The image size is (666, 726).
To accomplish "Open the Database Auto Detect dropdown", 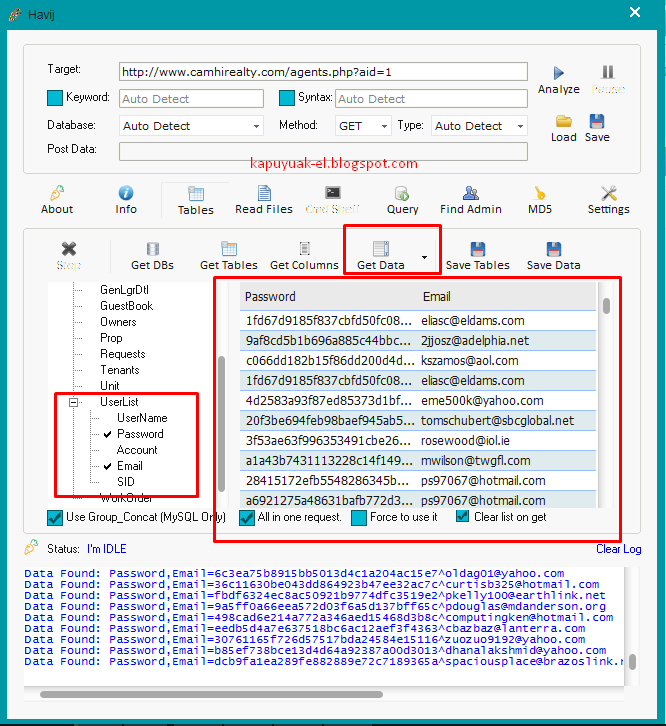I will (191, 126).
